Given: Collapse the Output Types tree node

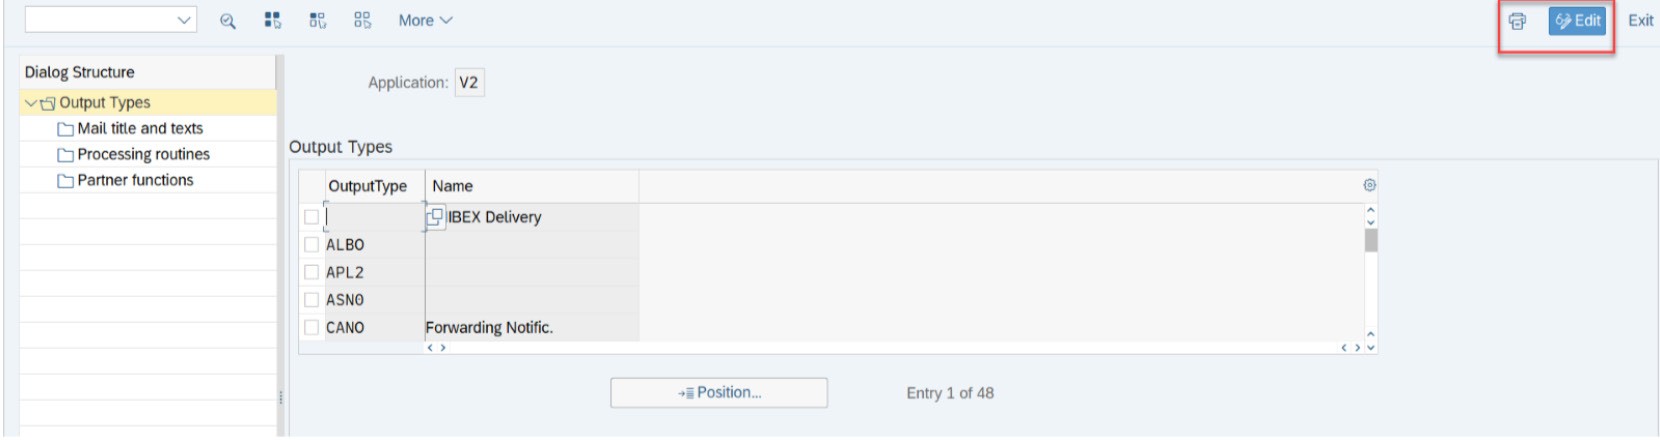Looking at the screenshot, I should 31,103.
